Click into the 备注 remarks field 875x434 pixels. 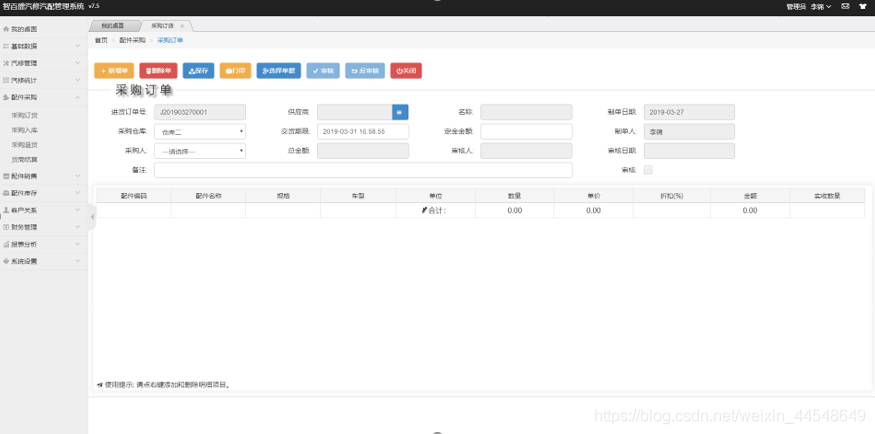[x=363, y=170]
